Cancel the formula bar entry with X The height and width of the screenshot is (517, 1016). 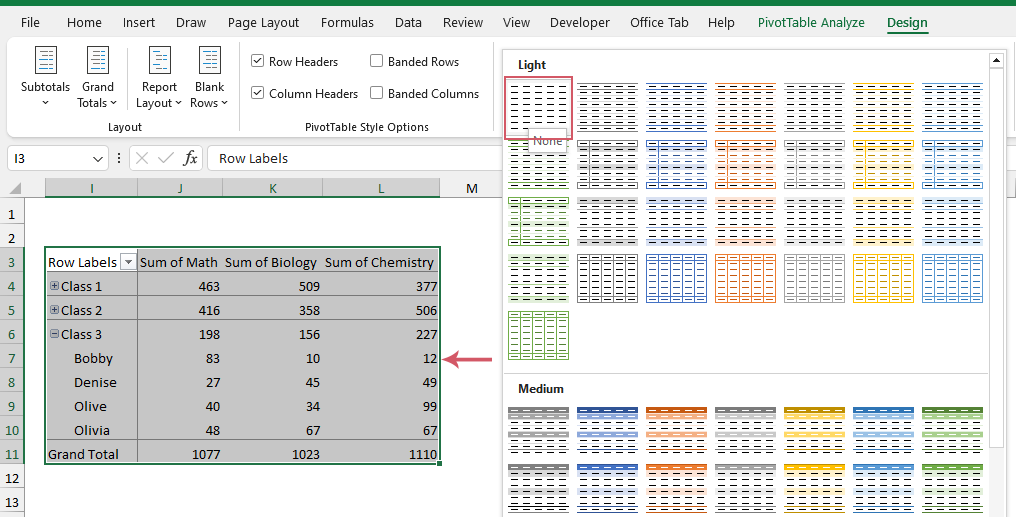point(142,158)
